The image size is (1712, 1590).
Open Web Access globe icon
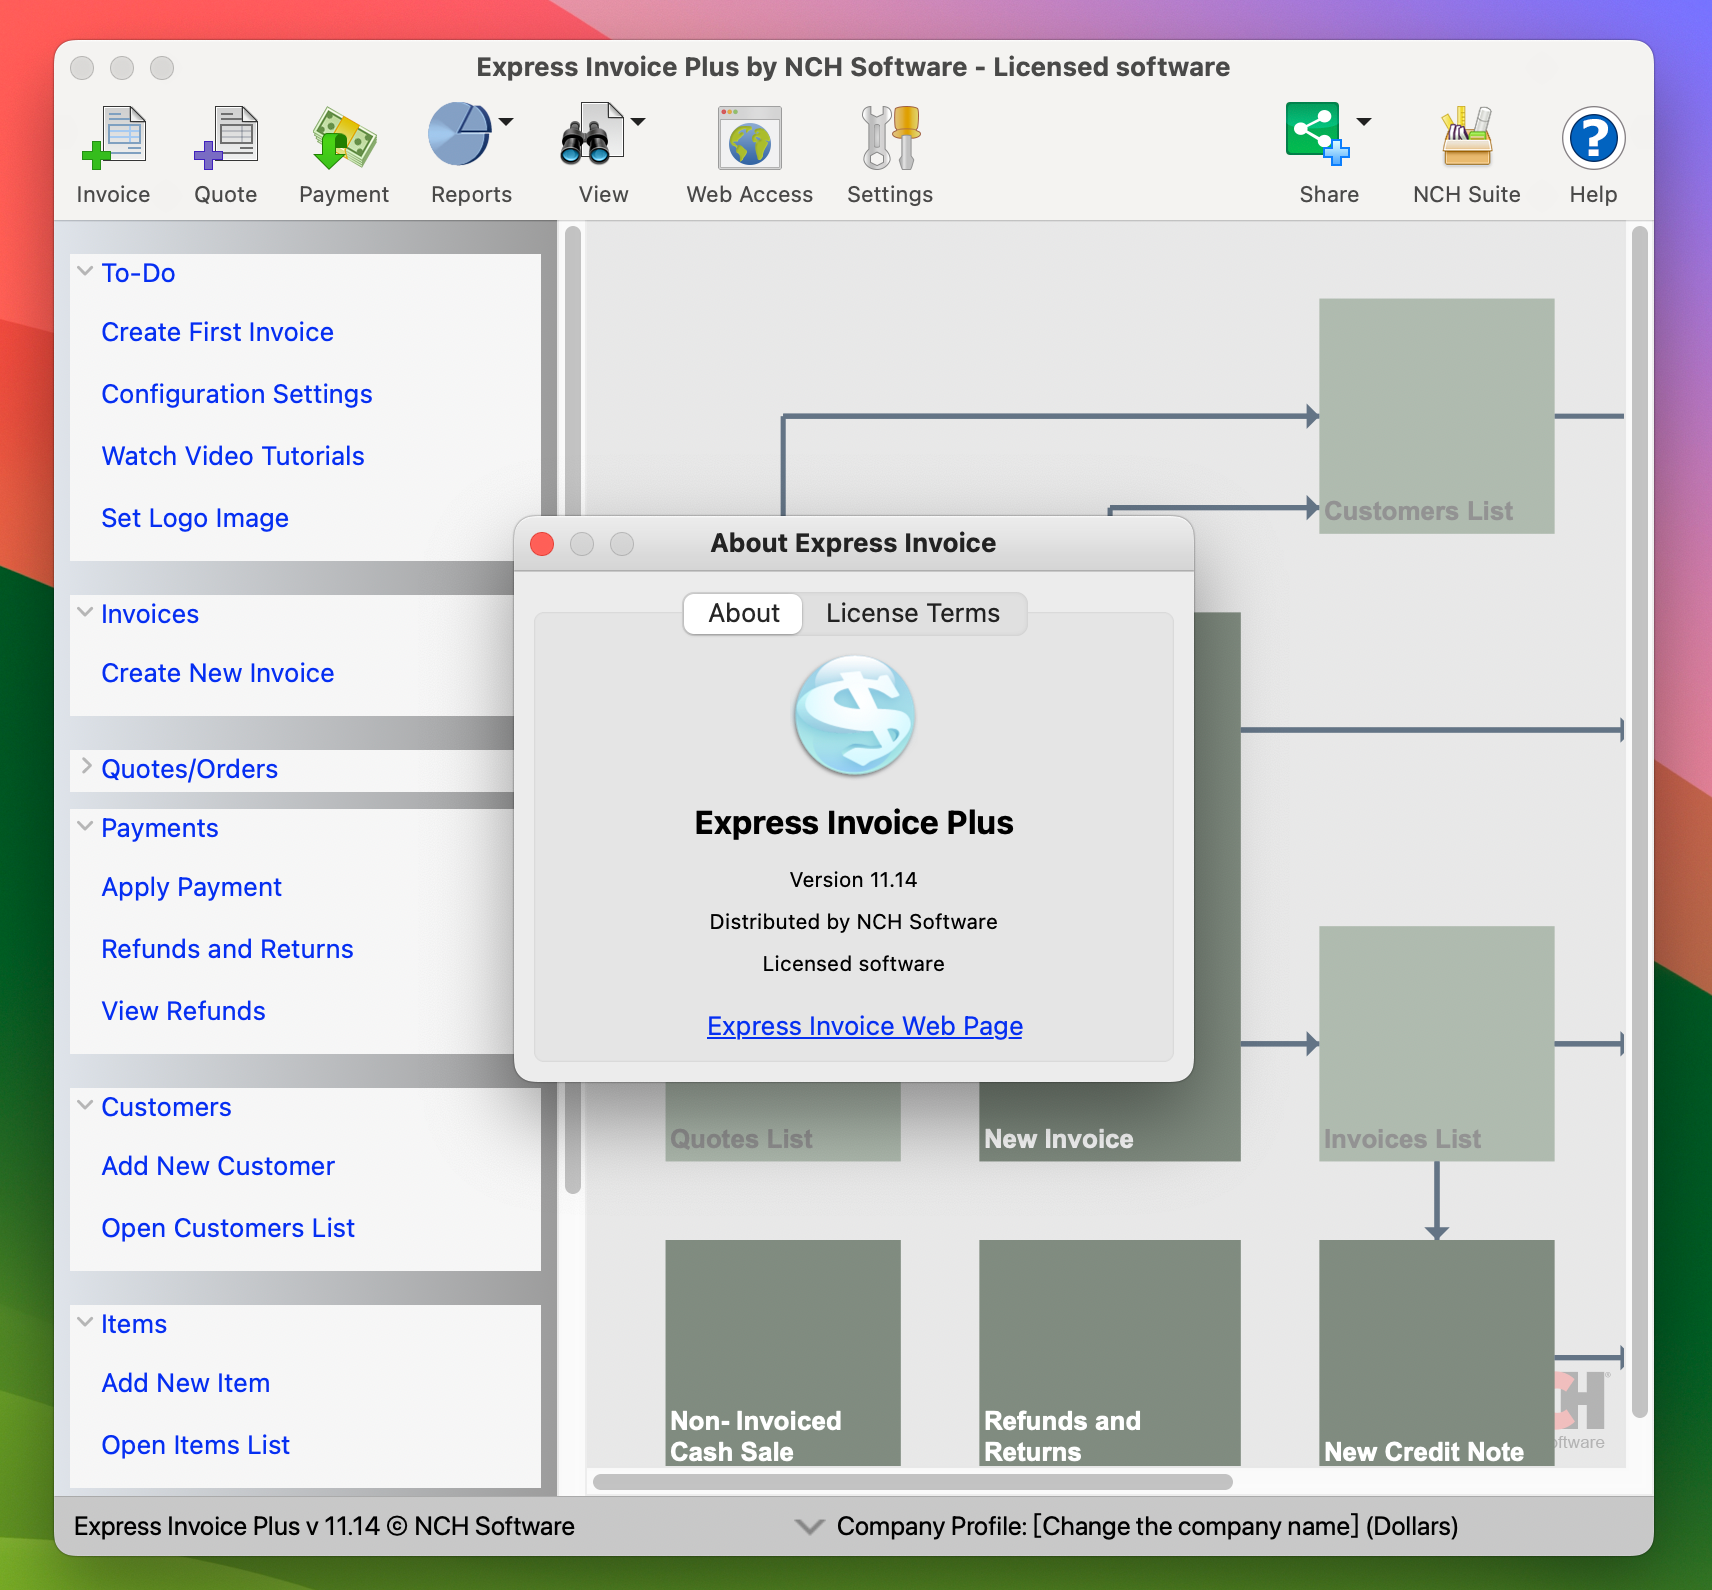pyautogui.click(x=750, y=138)
